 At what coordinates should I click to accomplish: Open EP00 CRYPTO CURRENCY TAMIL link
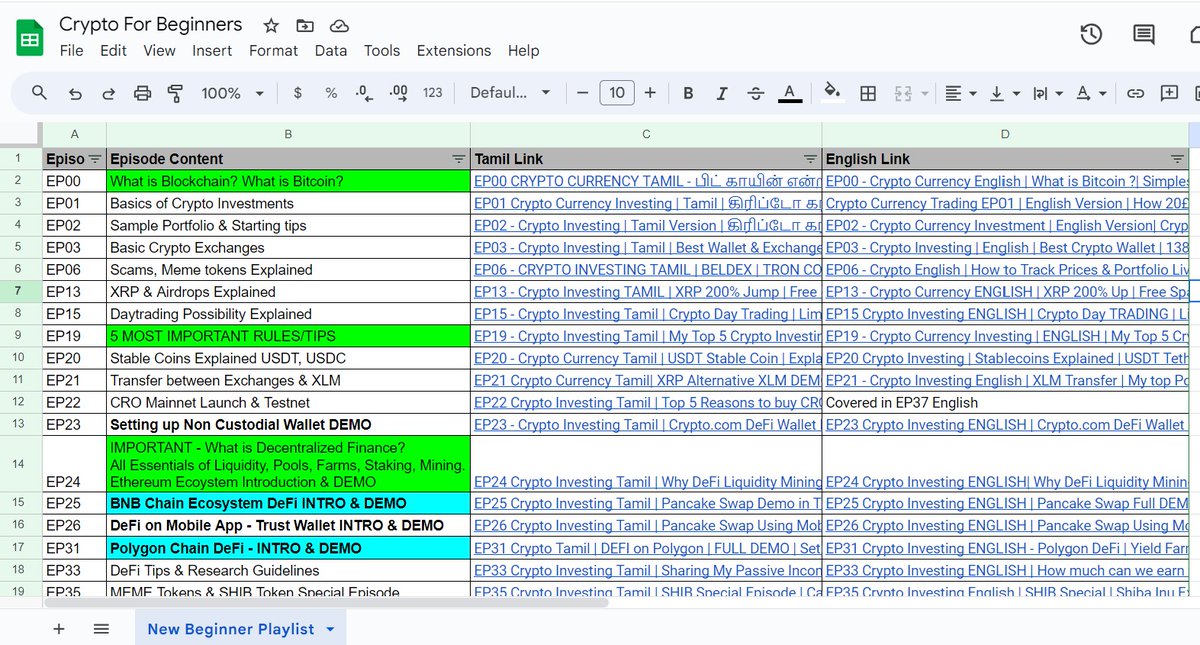pos(647,181)
